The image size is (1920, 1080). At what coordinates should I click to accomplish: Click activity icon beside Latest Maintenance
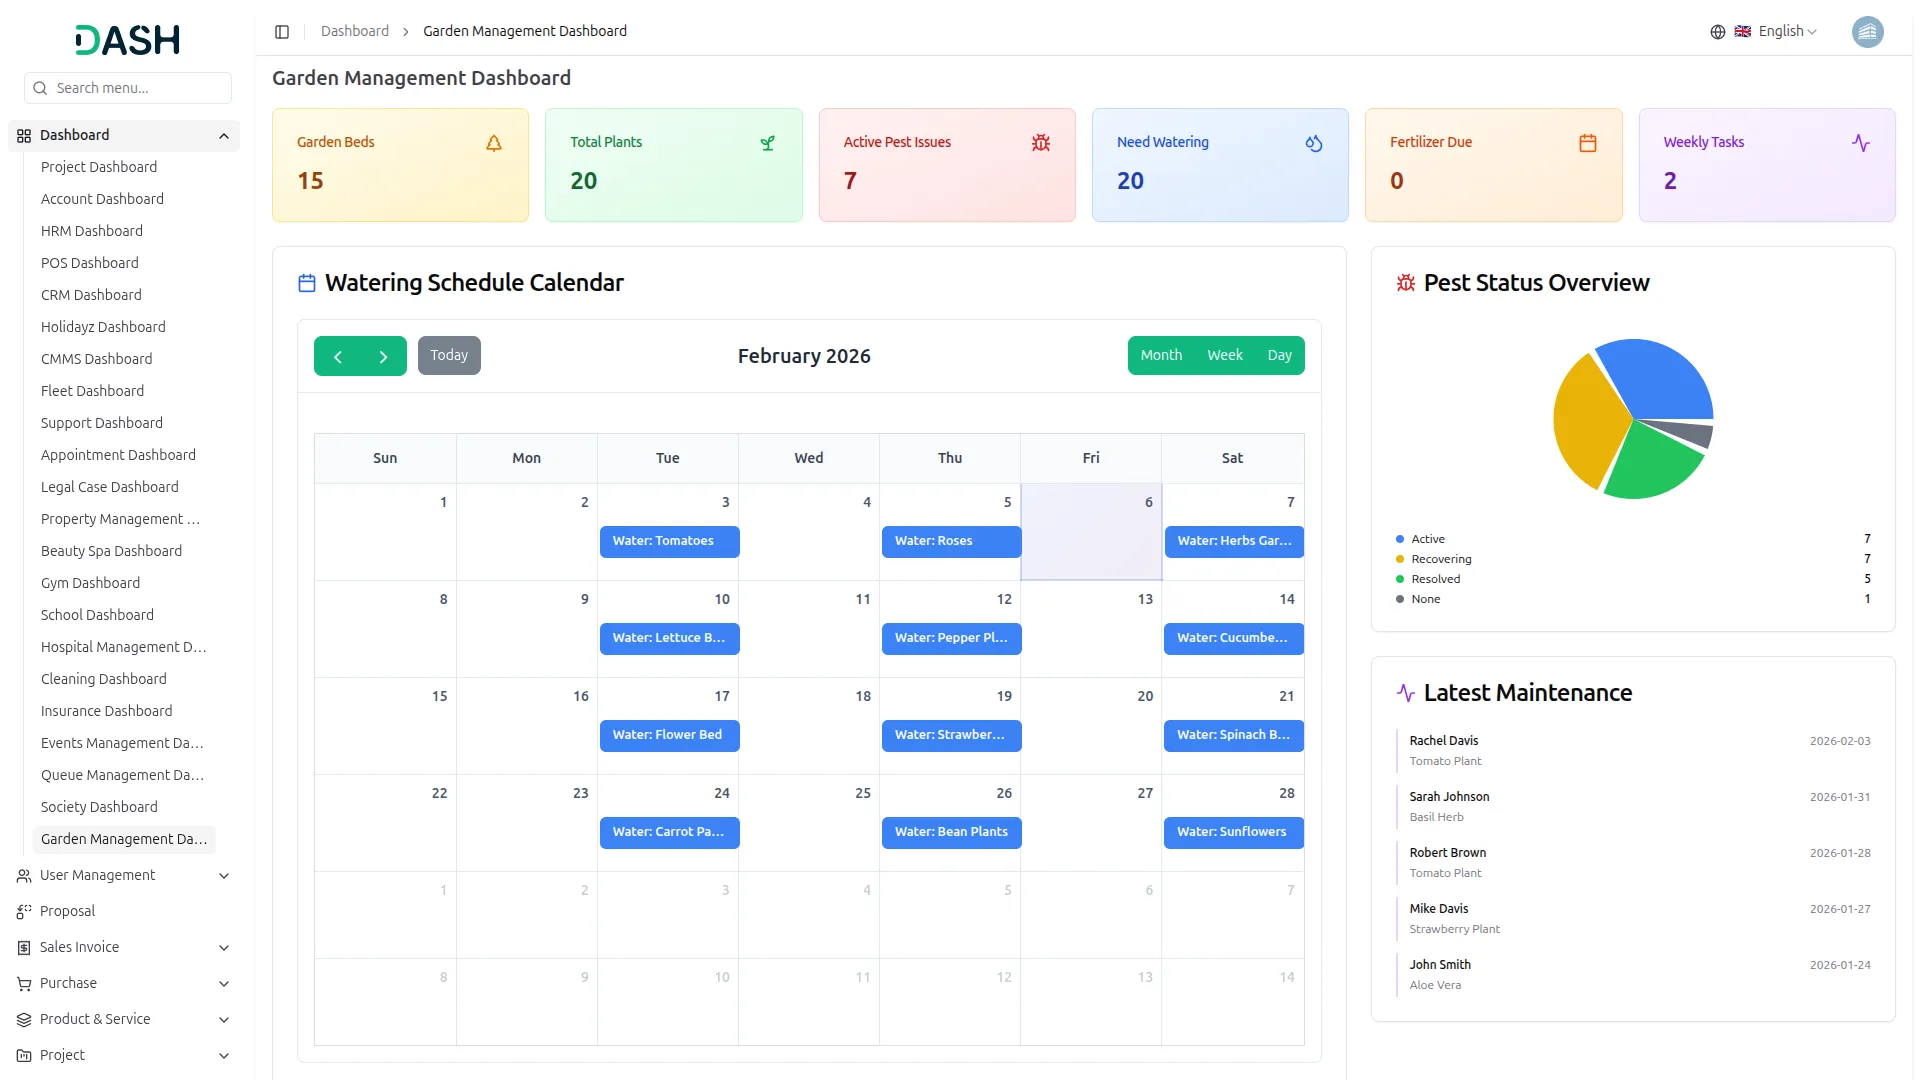click(x=1406, y=693)
